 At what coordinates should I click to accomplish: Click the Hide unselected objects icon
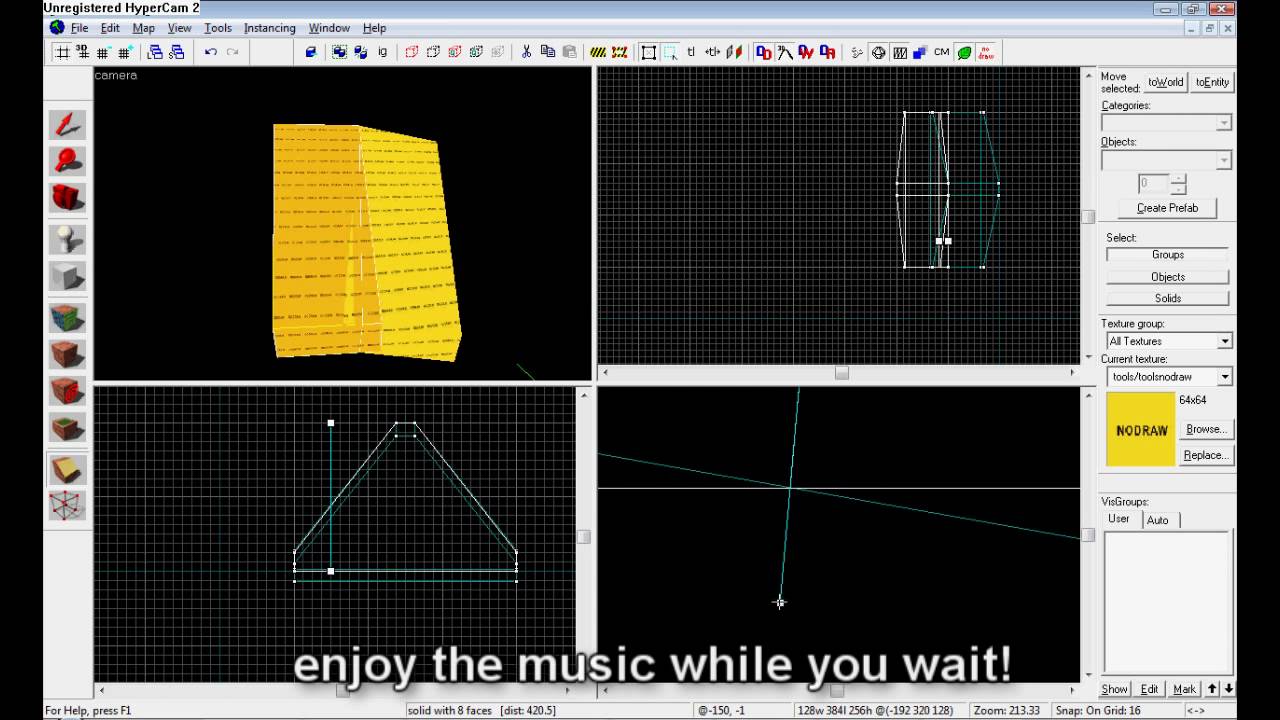tap(433, 52)
